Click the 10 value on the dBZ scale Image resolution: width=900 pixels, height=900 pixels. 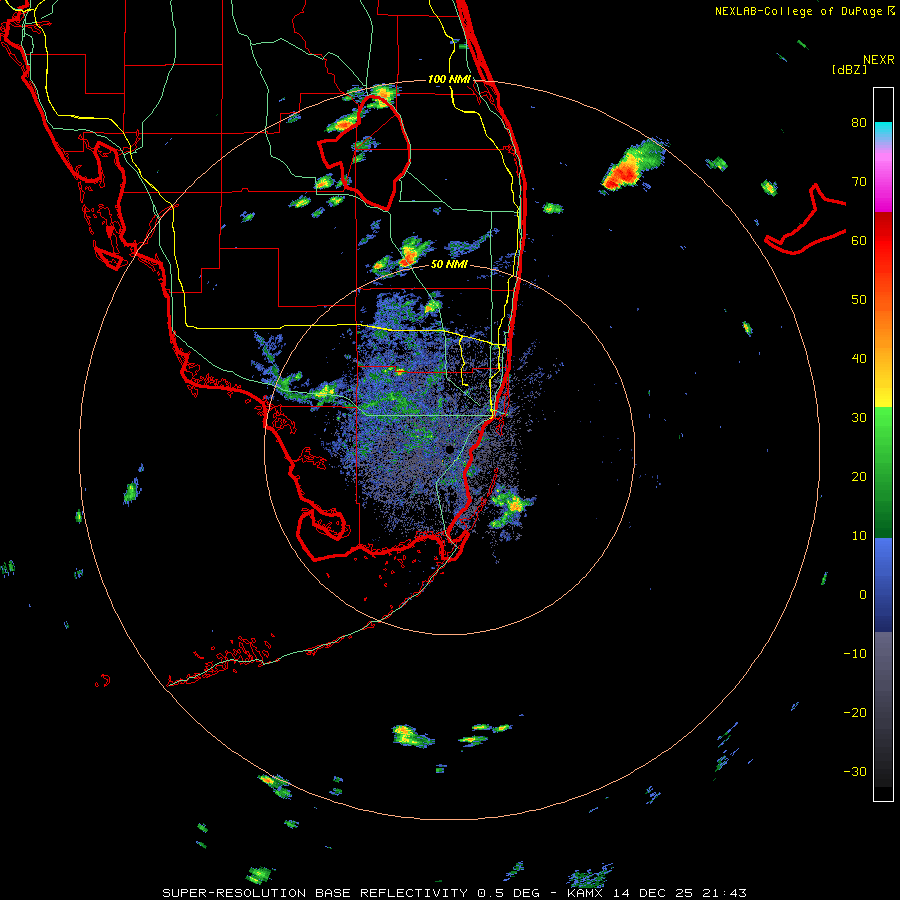[859, 536]
